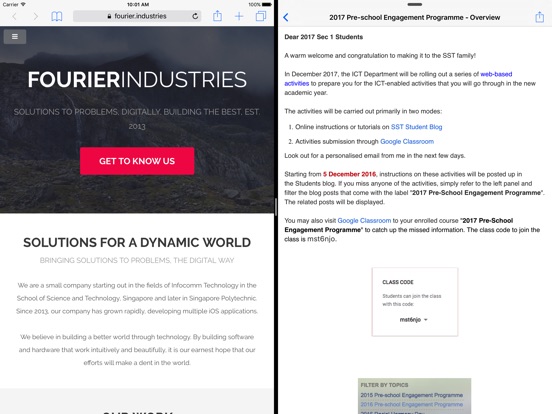The height and width of the screenshot is (414, 552).
Task: Tap Safari's back arrow
Action: pos(14,16)
